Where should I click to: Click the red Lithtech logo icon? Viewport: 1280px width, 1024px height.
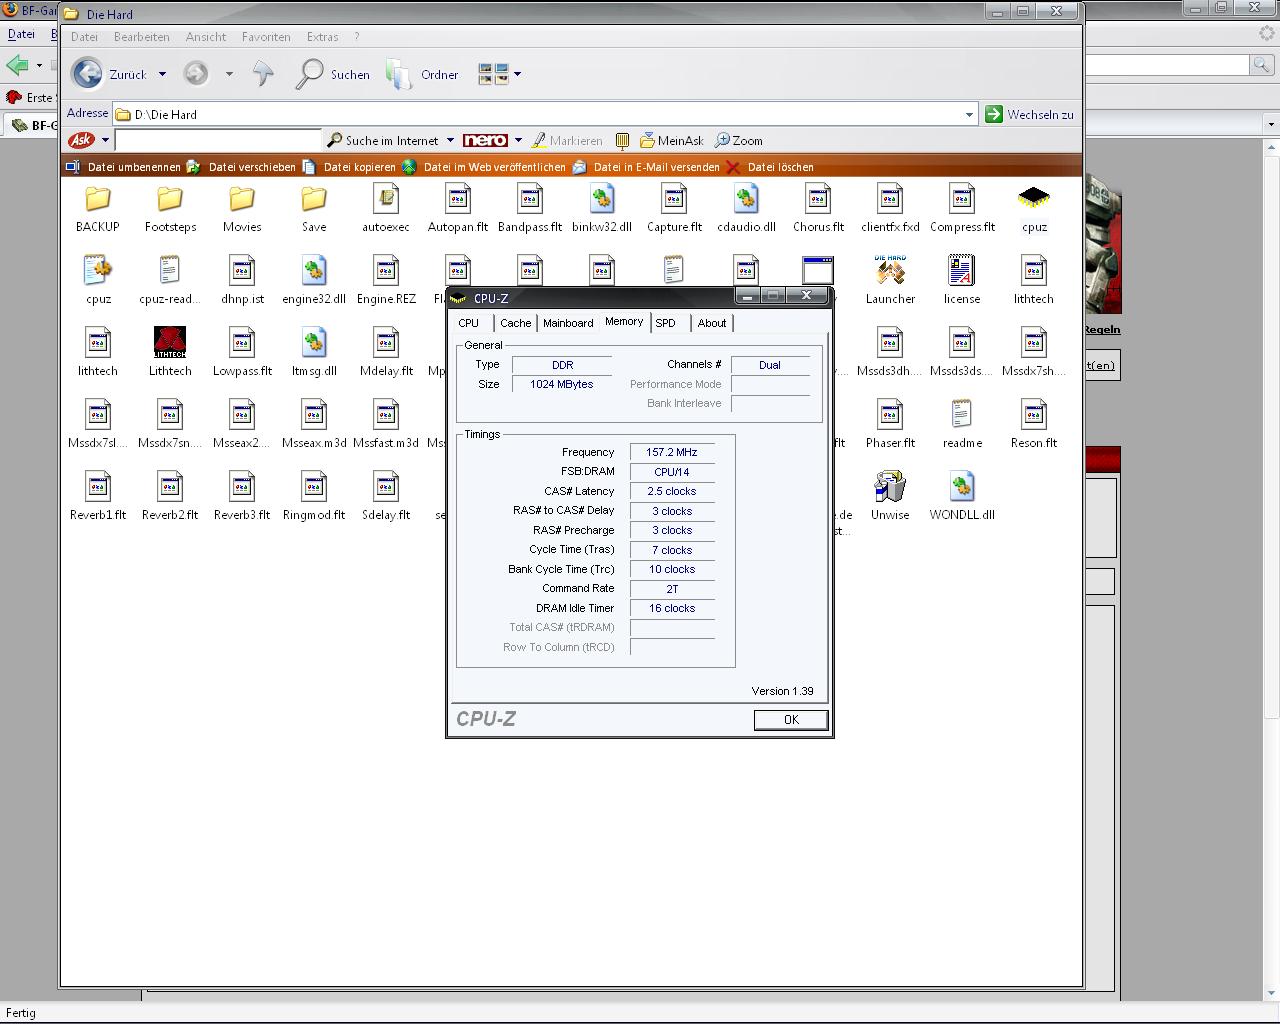pos(170,343)
